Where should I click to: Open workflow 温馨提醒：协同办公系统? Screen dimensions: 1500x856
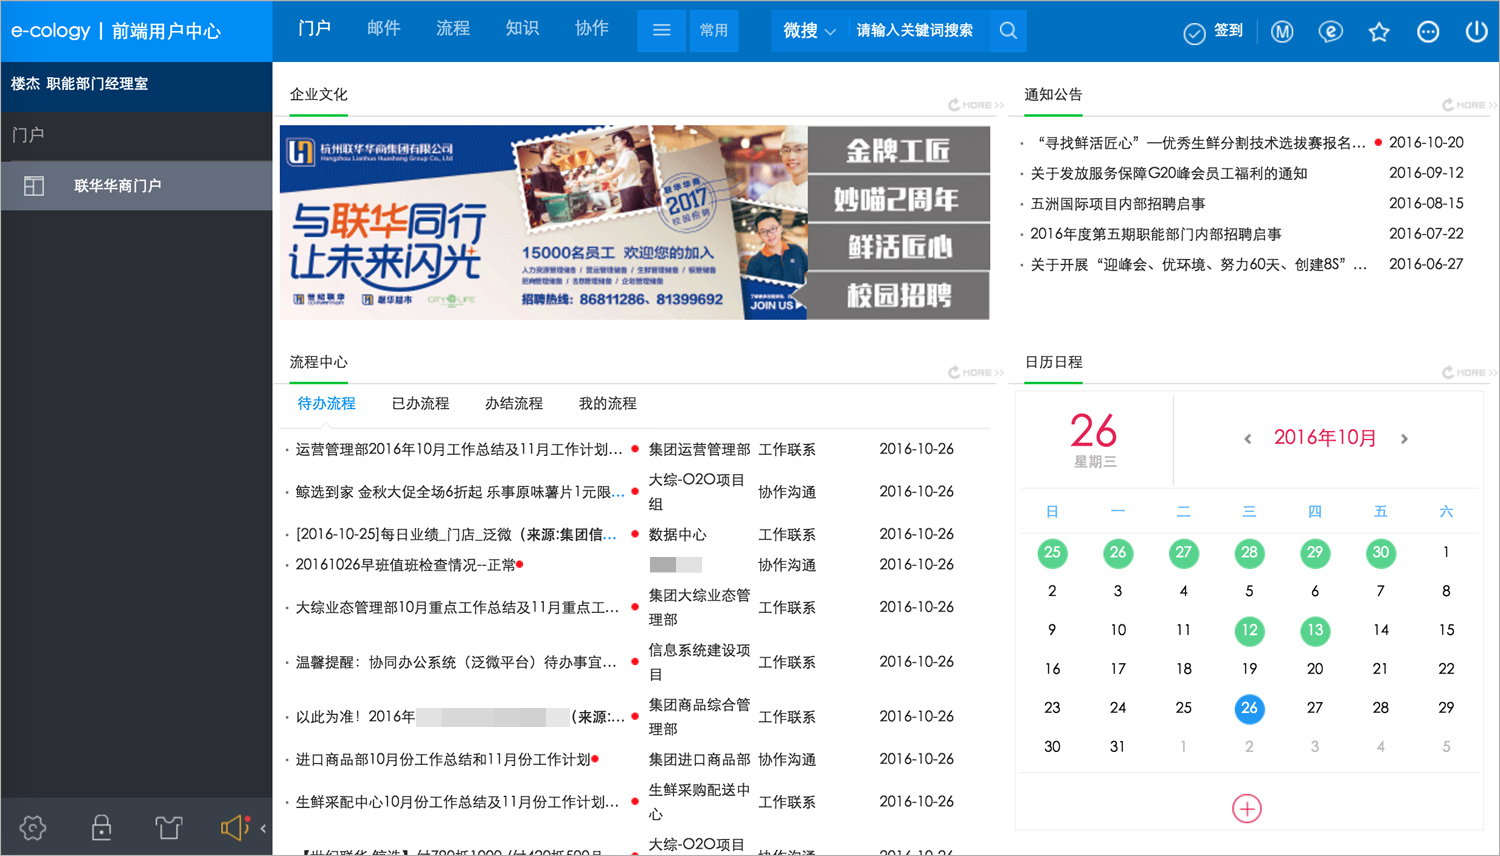pos(456,663)
